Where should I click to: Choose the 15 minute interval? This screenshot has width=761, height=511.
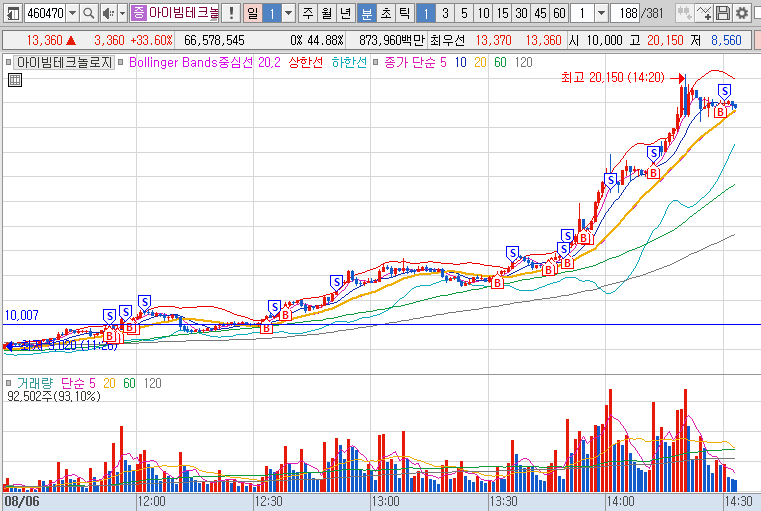502,13
